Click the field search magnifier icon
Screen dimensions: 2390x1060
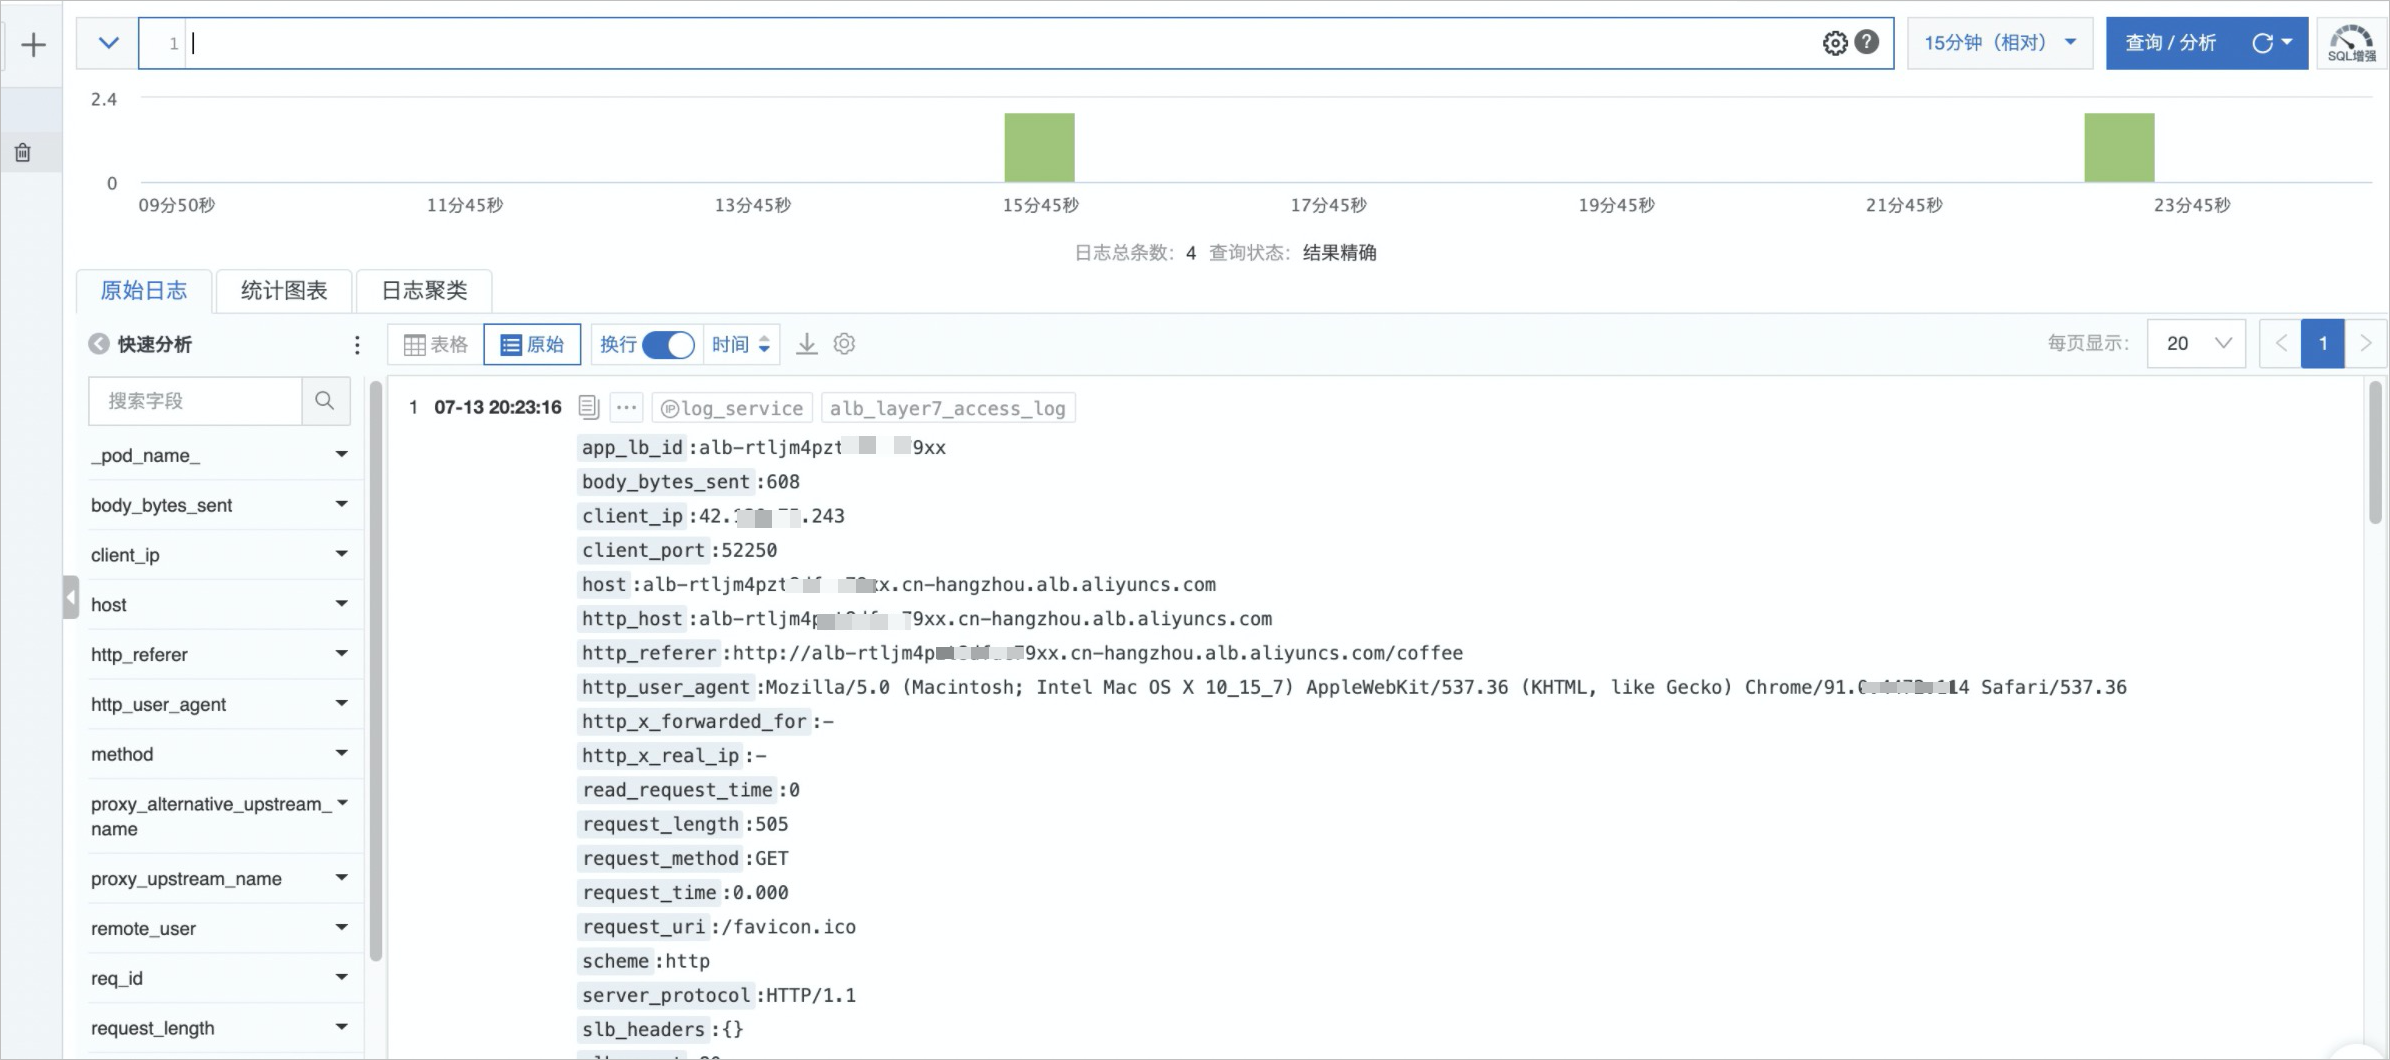coord(325,401)
